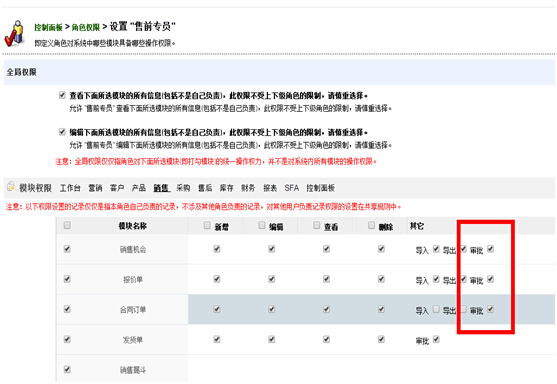557x384 pixels.
Task: Click the 销售漏斗 module name
Action: [x=133, y=371]
